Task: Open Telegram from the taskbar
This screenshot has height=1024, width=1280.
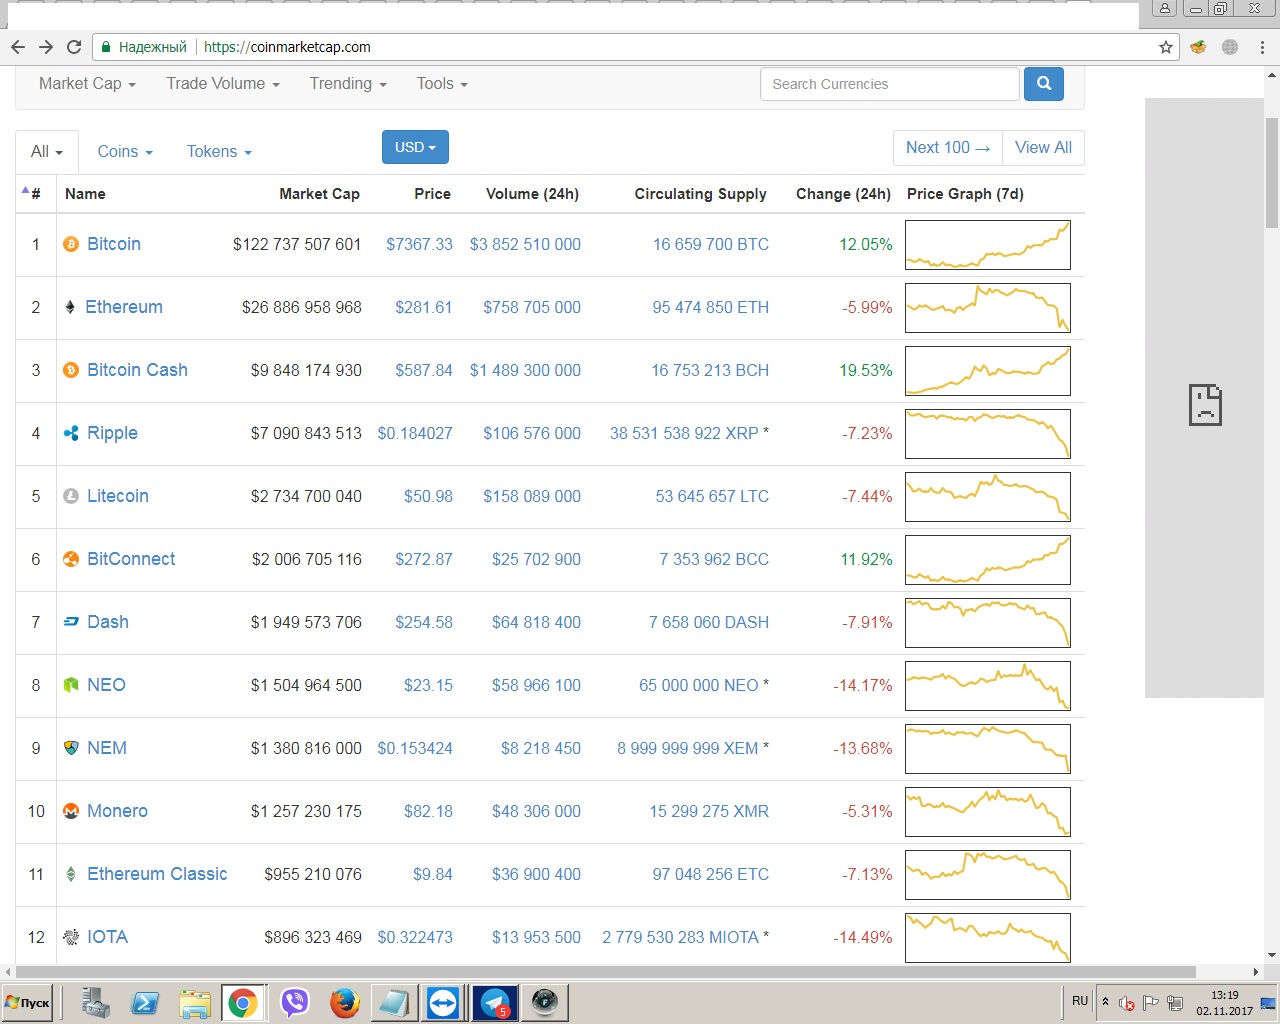Action: pos(495,1002)
